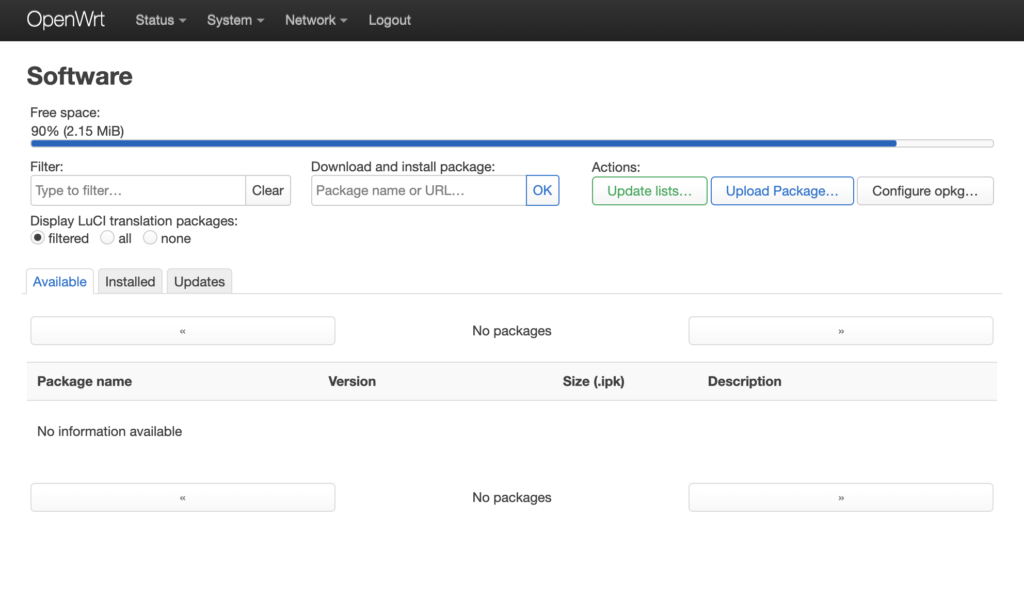
Task: Expand the System menu
Action: (x=235, y=20)
